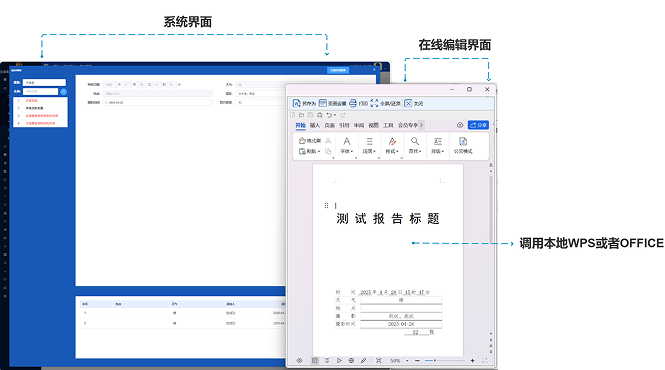Viewport: 665px width, 370px height.
Task: Click the cloud upload icon beside Share
Action: pos(460,125)
